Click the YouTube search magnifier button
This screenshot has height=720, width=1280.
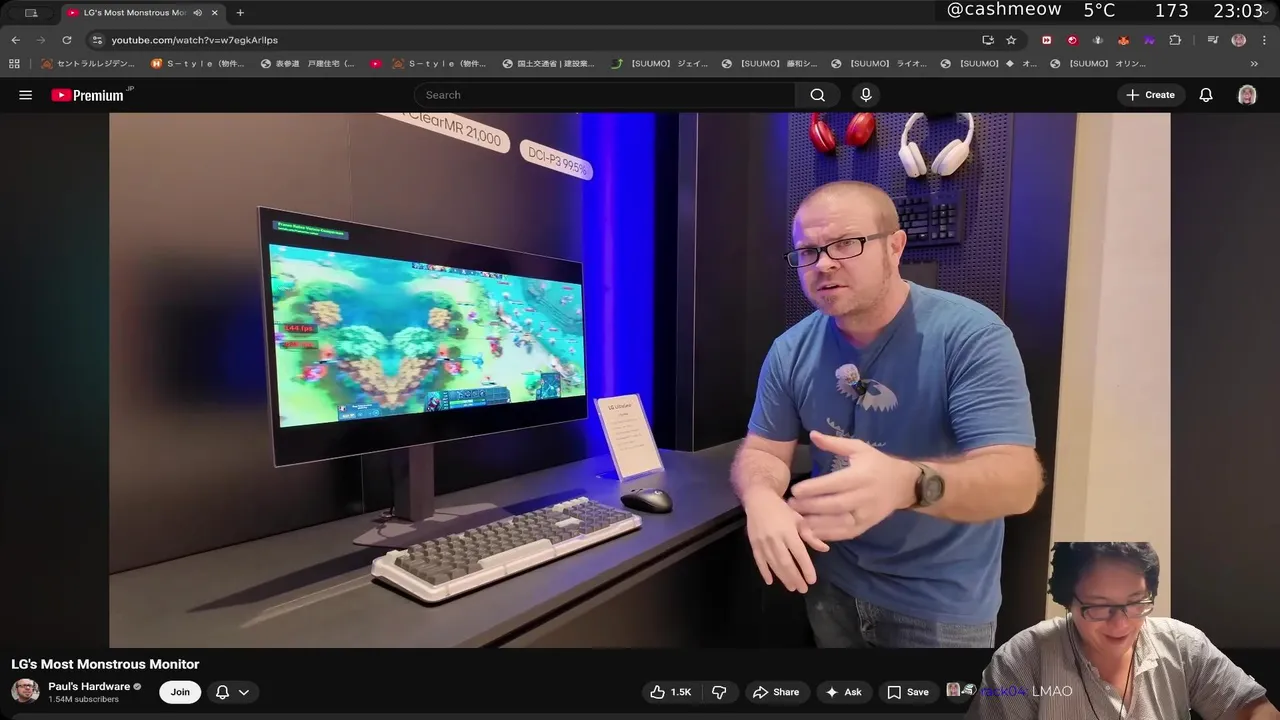click(x=818, y=95)
